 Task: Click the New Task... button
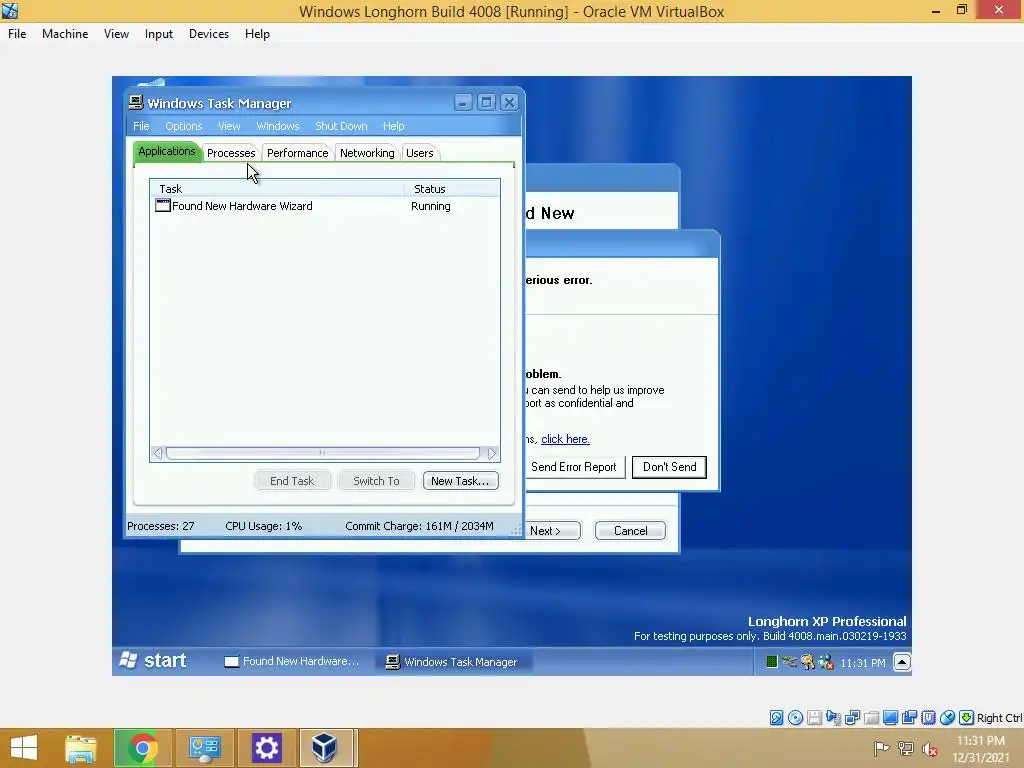tap(460, 481)
